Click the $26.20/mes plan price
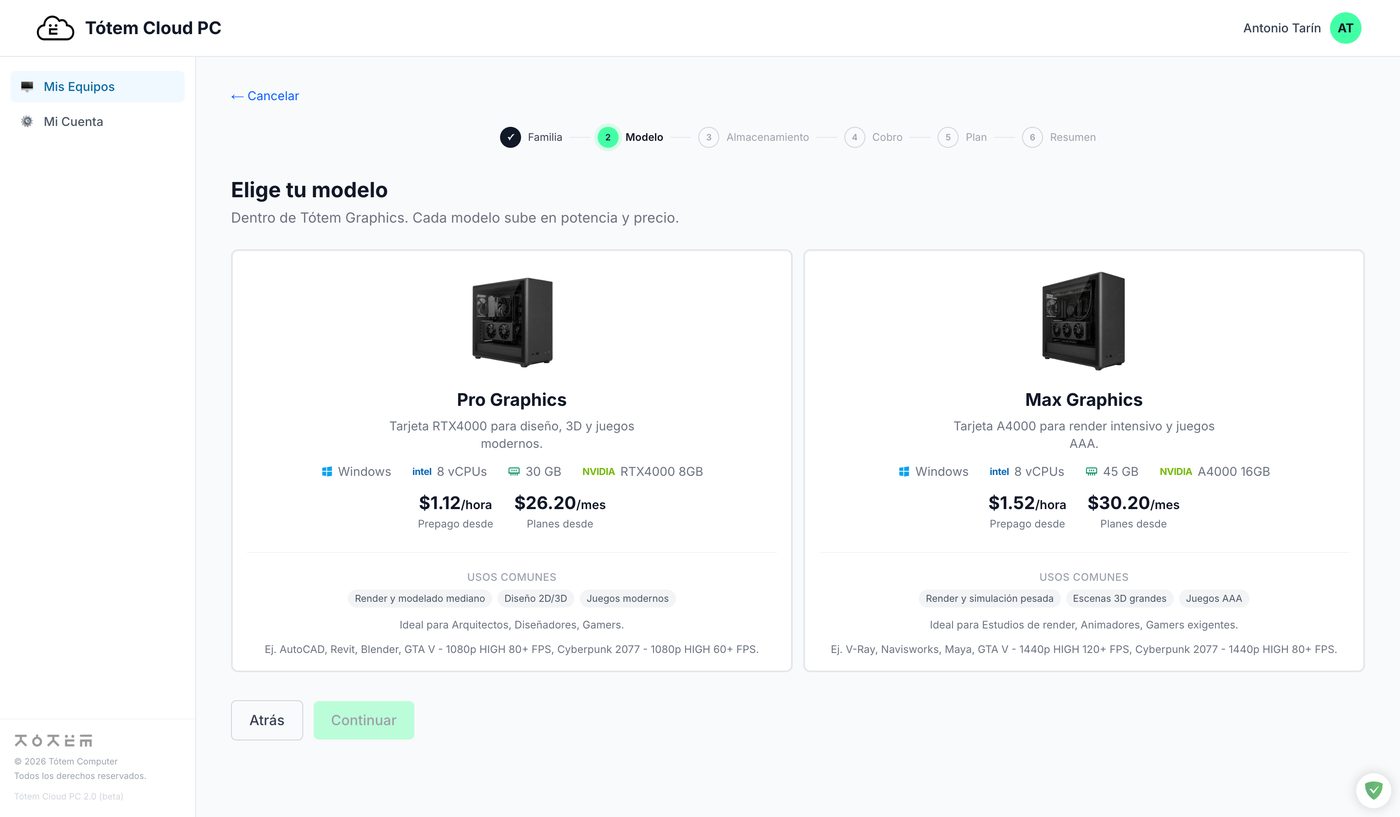Viewport: 1400px width, 817px height. (560, 503)
